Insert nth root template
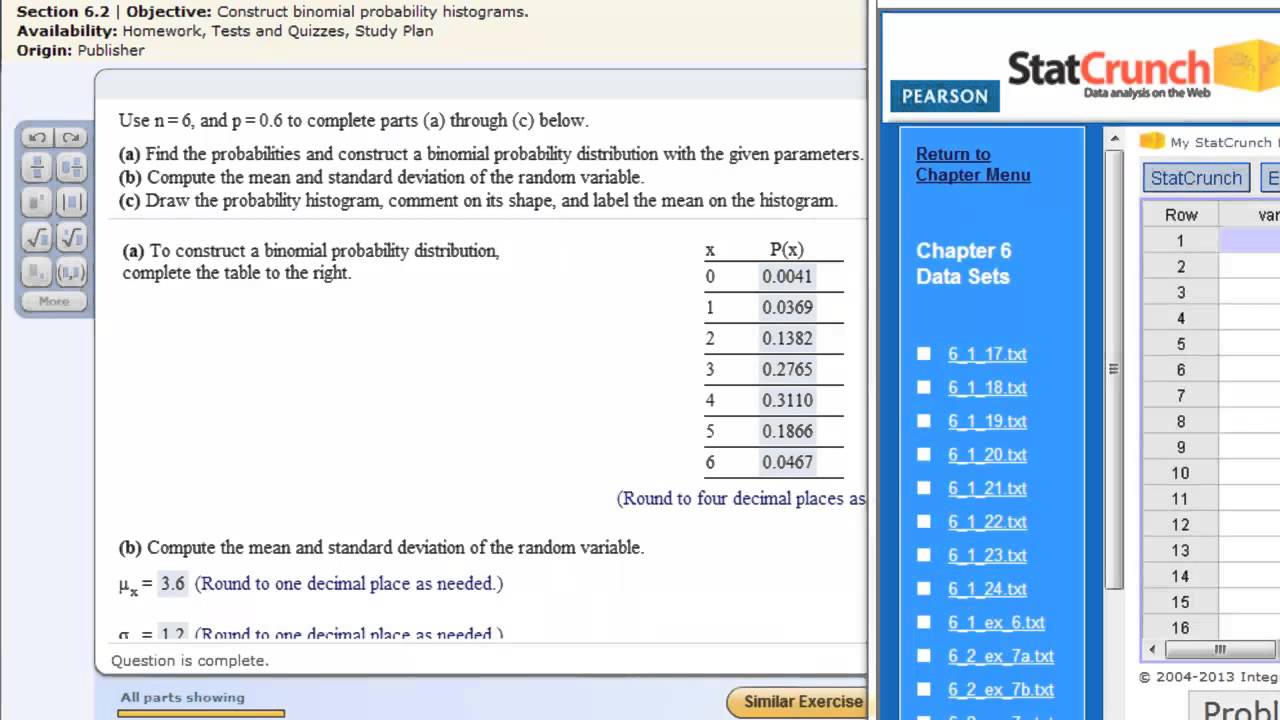Image resolution: width=1280 pixels, height=720 pixels. tap(71, 237)
